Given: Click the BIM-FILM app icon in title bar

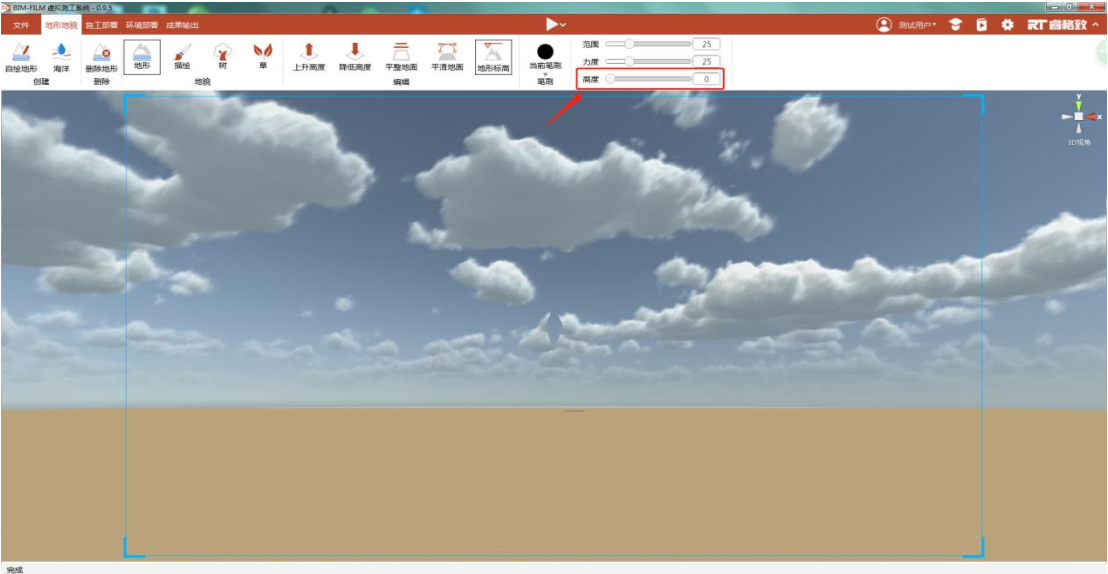Looking at the screenshot, I should (6, 6).
